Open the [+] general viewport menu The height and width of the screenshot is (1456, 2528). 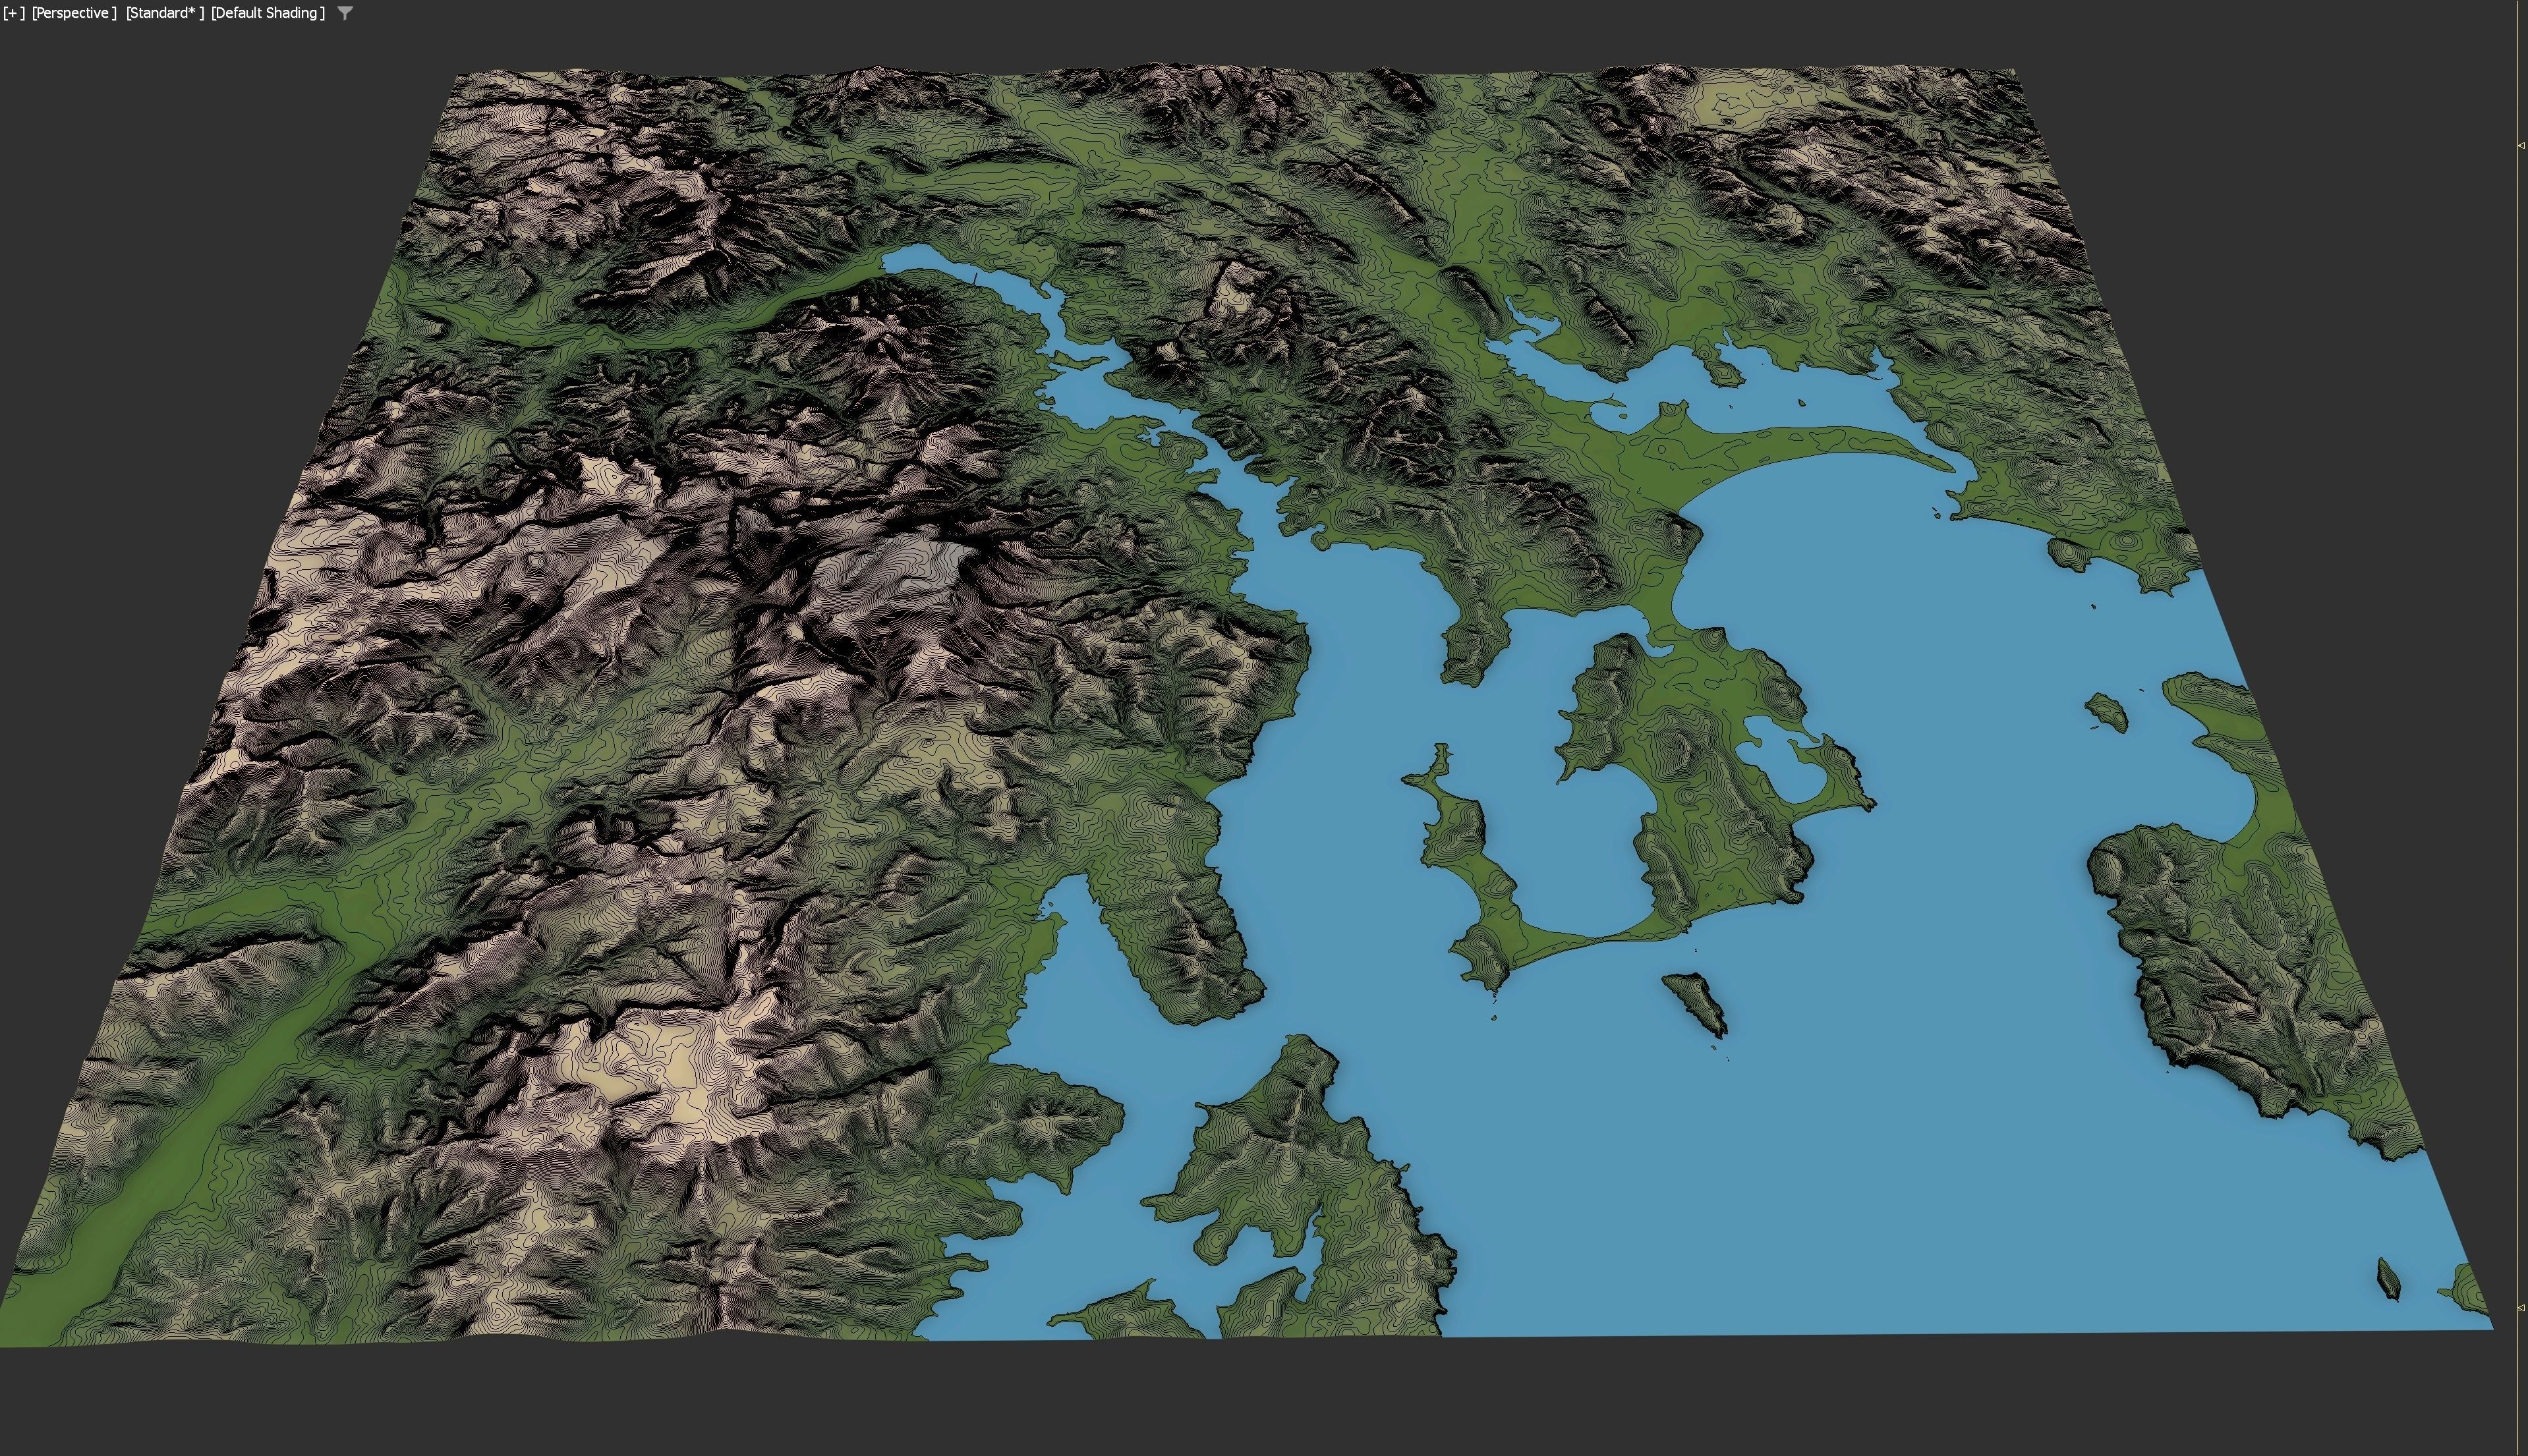tap(14, 13)
